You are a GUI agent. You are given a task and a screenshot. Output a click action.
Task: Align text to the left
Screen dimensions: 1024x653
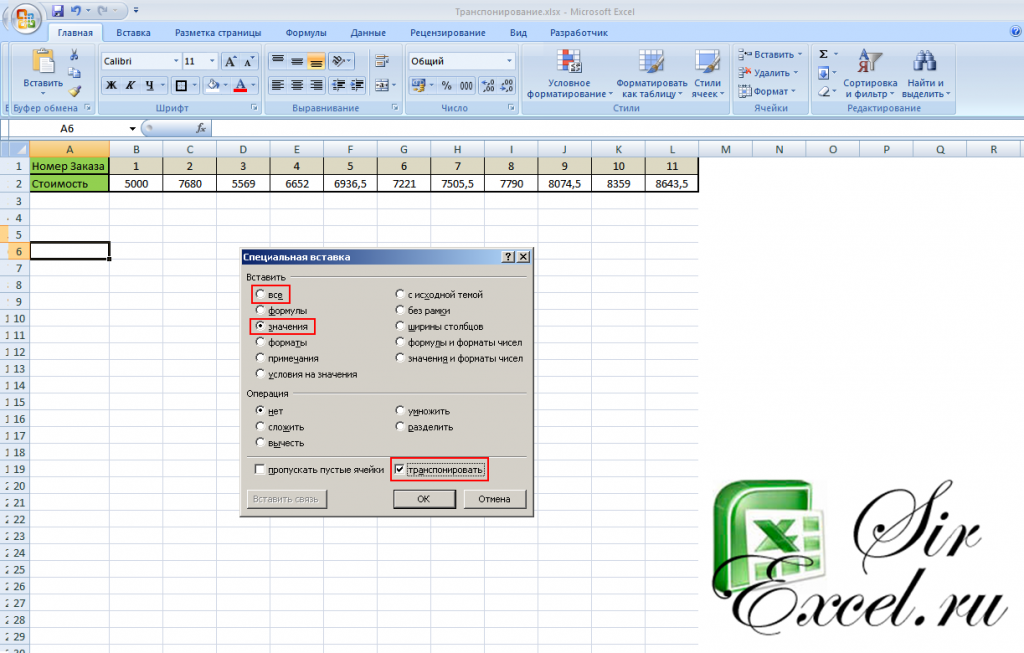point(278,85)
